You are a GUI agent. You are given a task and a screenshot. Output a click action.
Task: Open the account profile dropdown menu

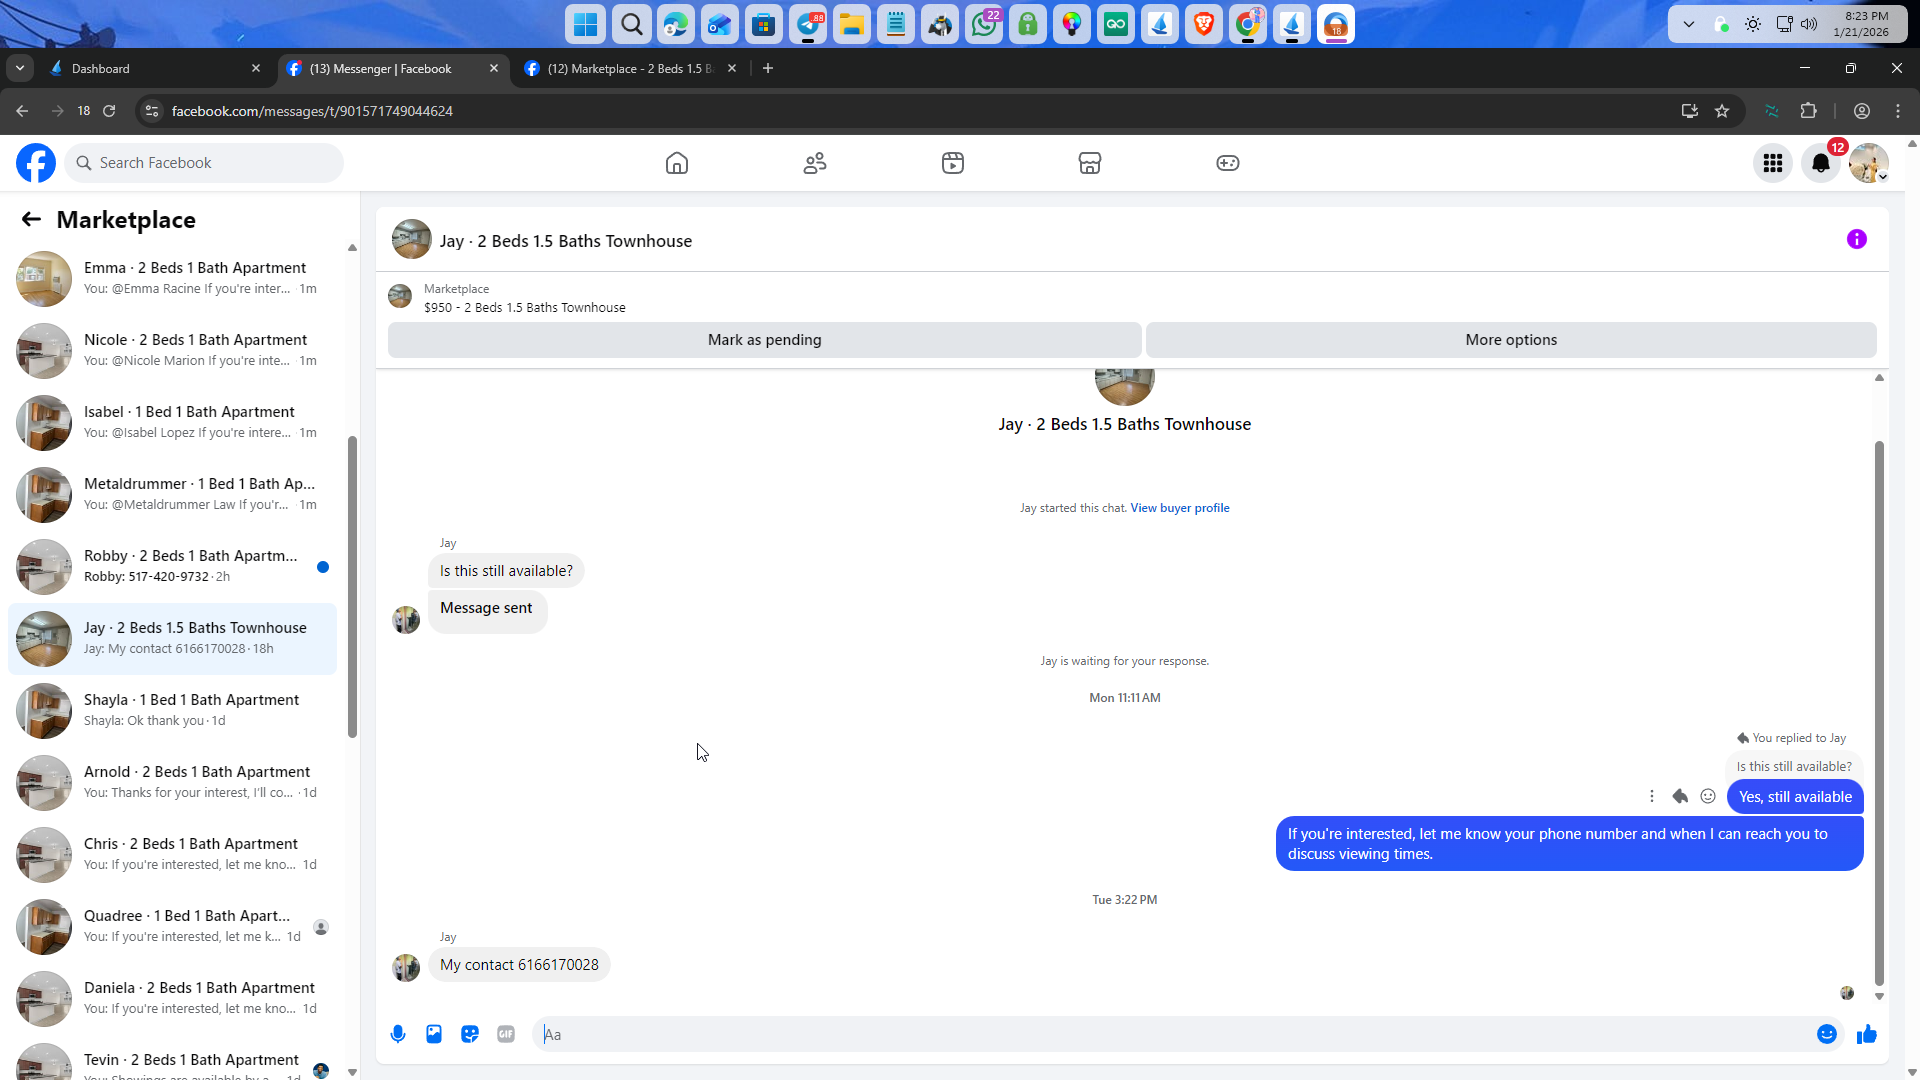1868,163
